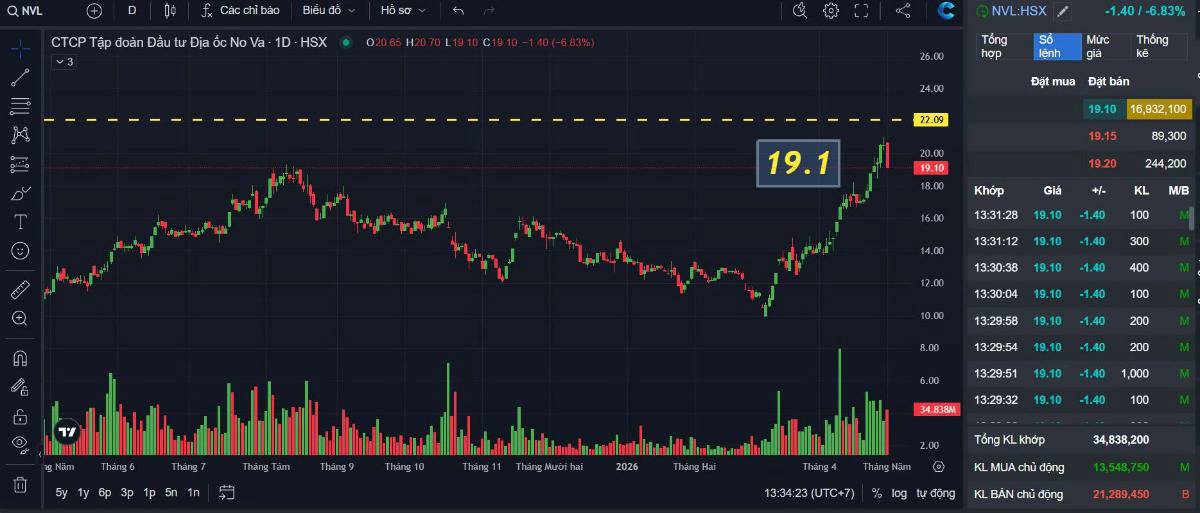Screen dimensions: 1200x513
Task: Click the 13:31:28 trade row
Action: pos(1081,215)
